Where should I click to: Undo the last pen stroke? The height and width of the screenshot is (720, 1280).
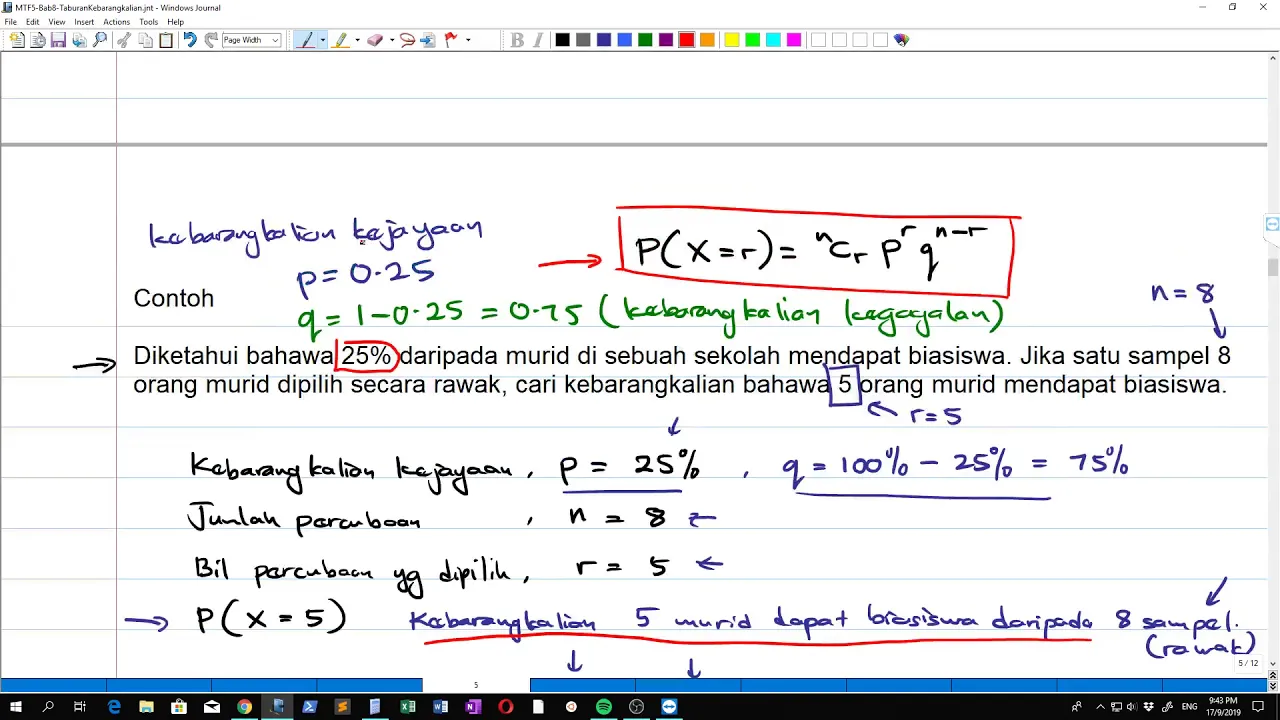click(x=190, y=40)
